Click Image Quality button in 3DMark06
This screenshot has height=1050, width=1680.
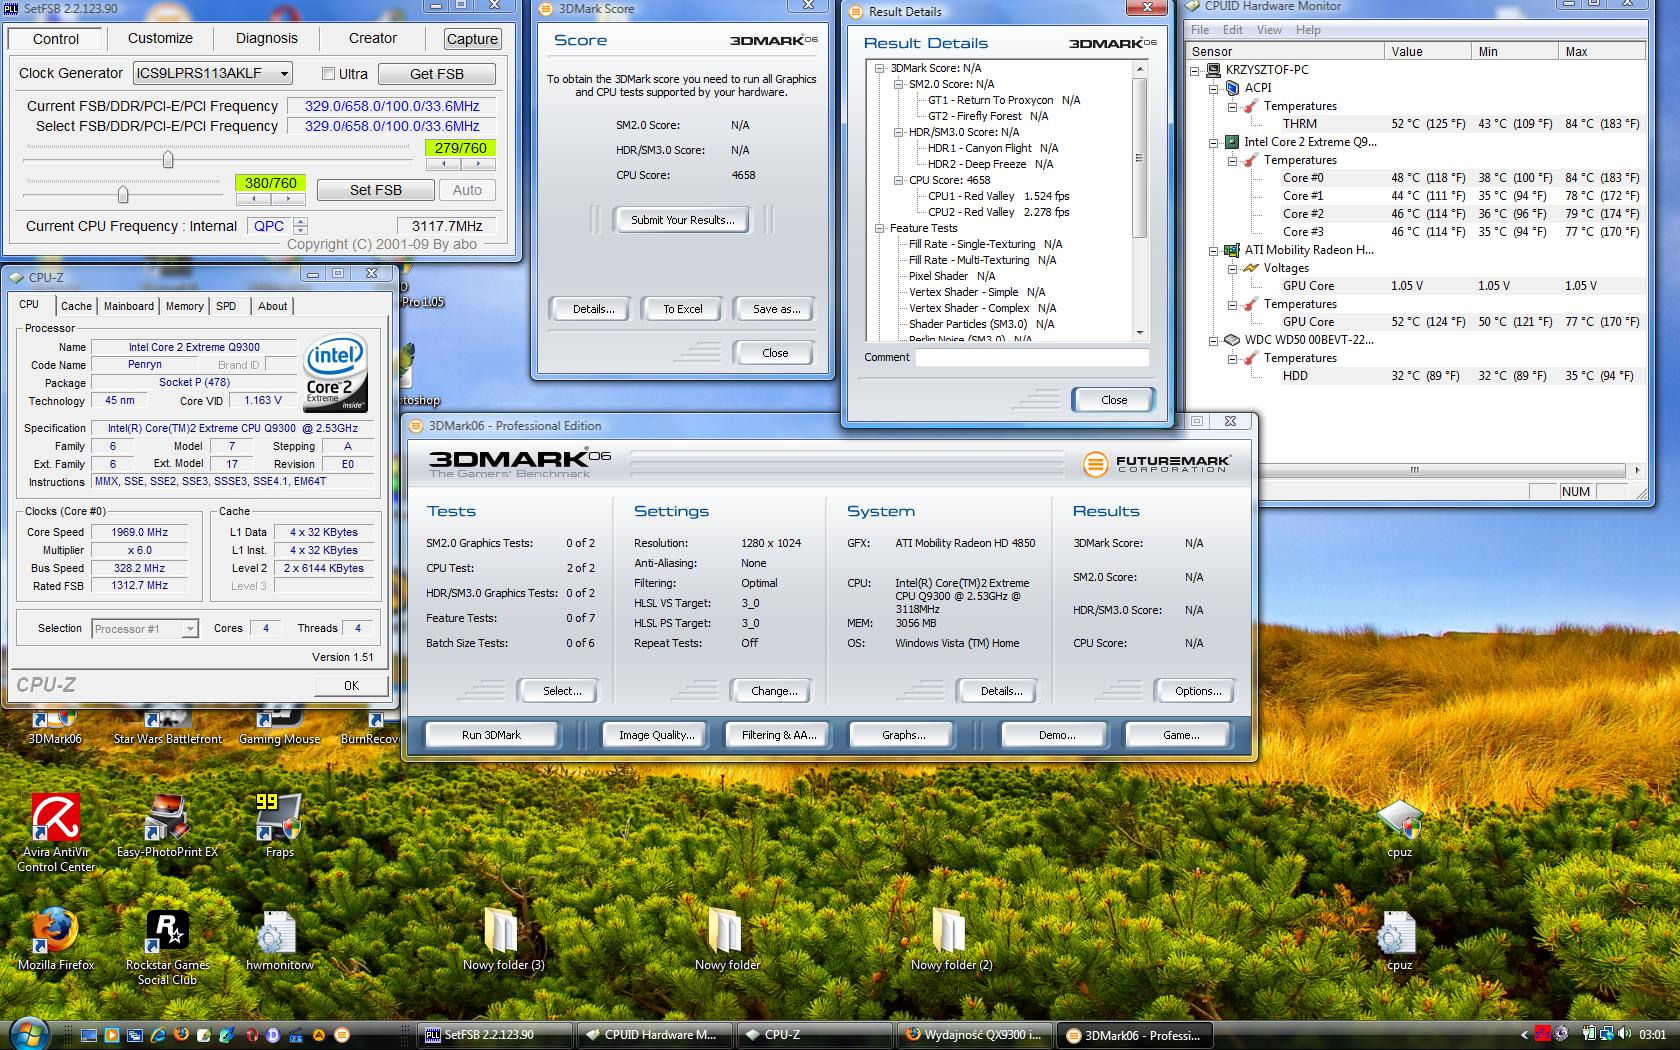(x=656, y=735)
